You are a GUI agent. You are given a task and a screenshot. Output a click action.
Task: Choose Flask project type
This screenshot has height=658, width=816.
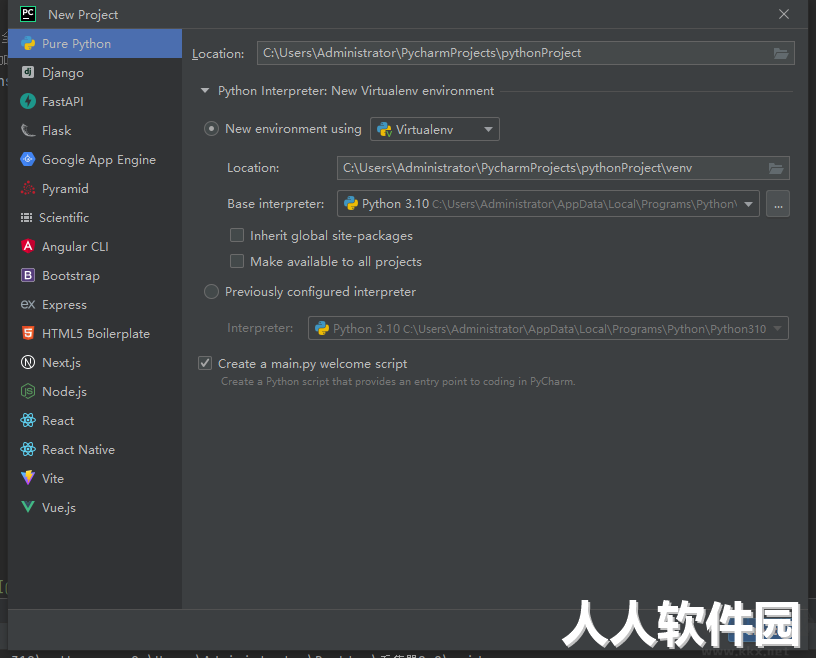coord(95,130)
